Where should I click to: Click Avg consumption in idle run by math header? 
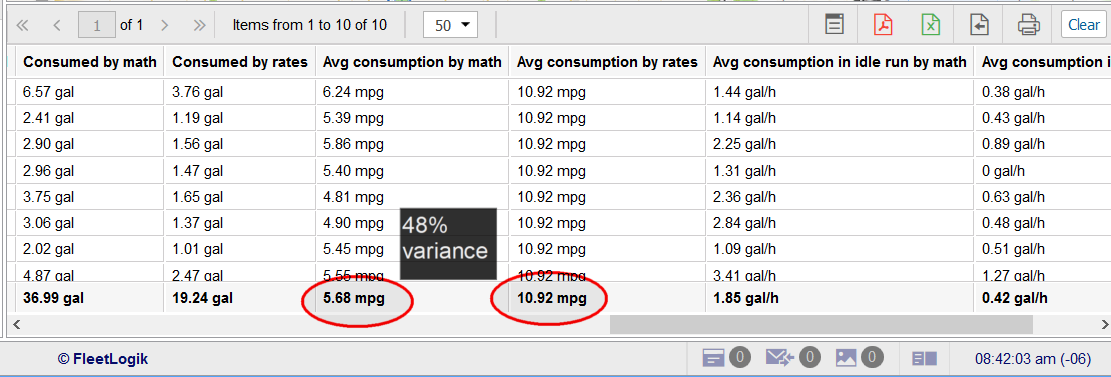pos(840,62)
